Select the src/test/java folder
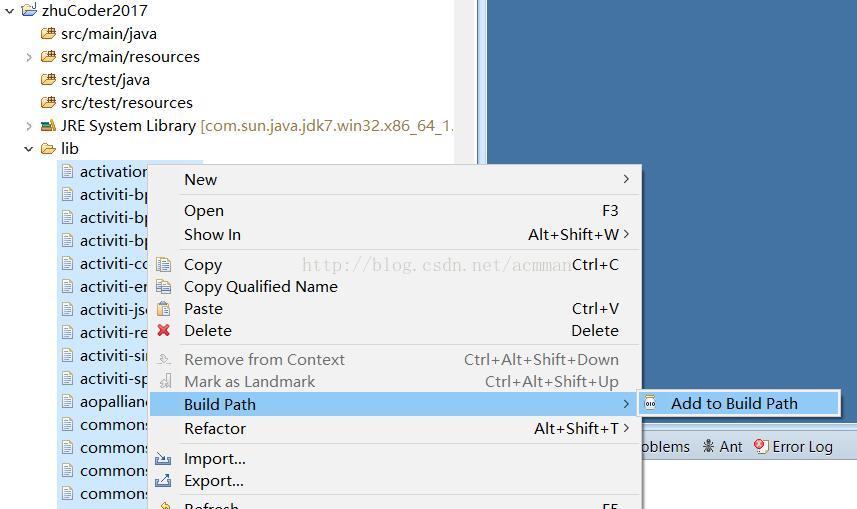 pos(104,80)
